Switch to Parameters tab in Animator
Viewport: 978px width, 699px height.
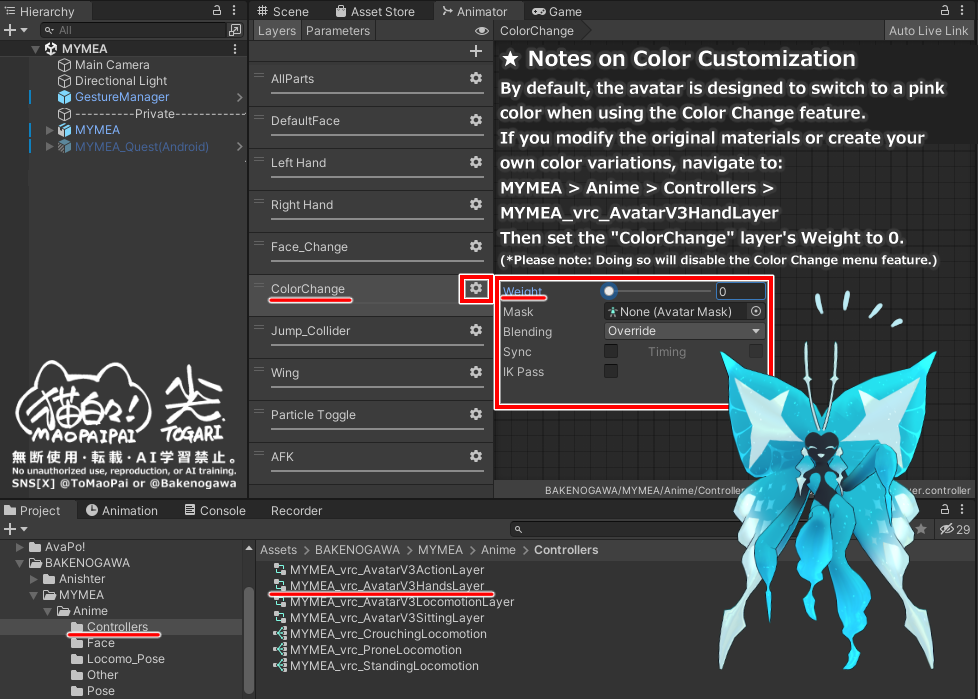tap(337, 31)
